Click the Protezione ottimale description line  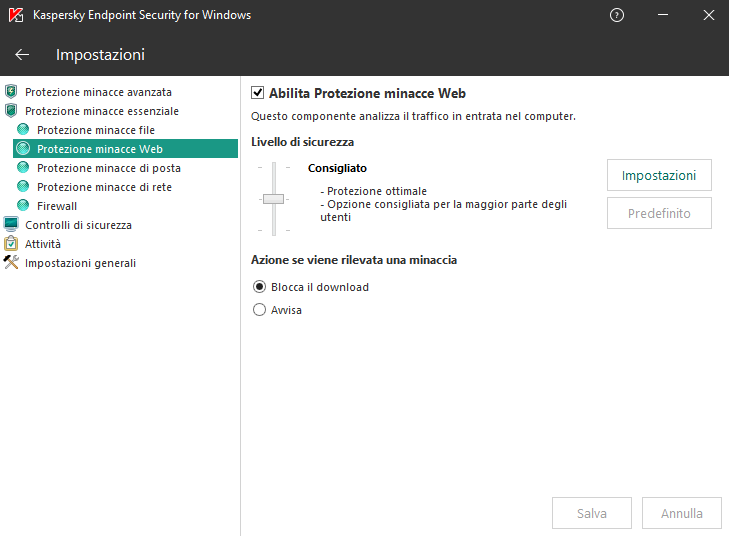point(373,191)
